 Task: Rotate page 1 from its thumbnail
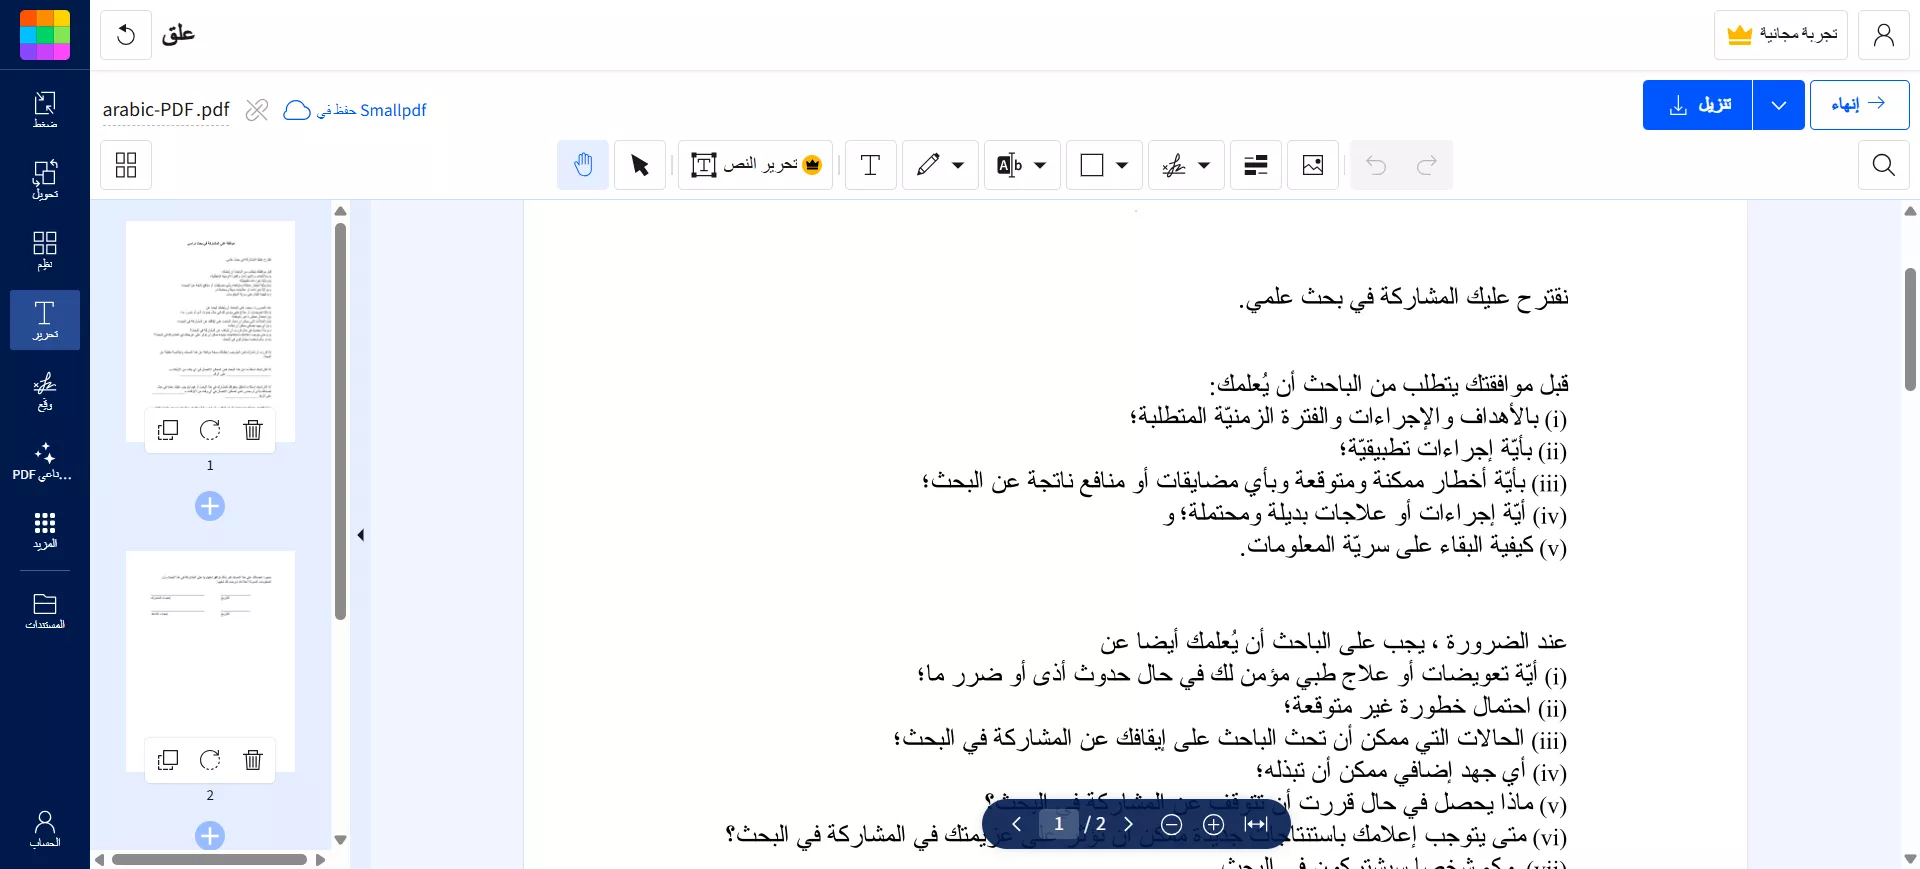point(210,430)
